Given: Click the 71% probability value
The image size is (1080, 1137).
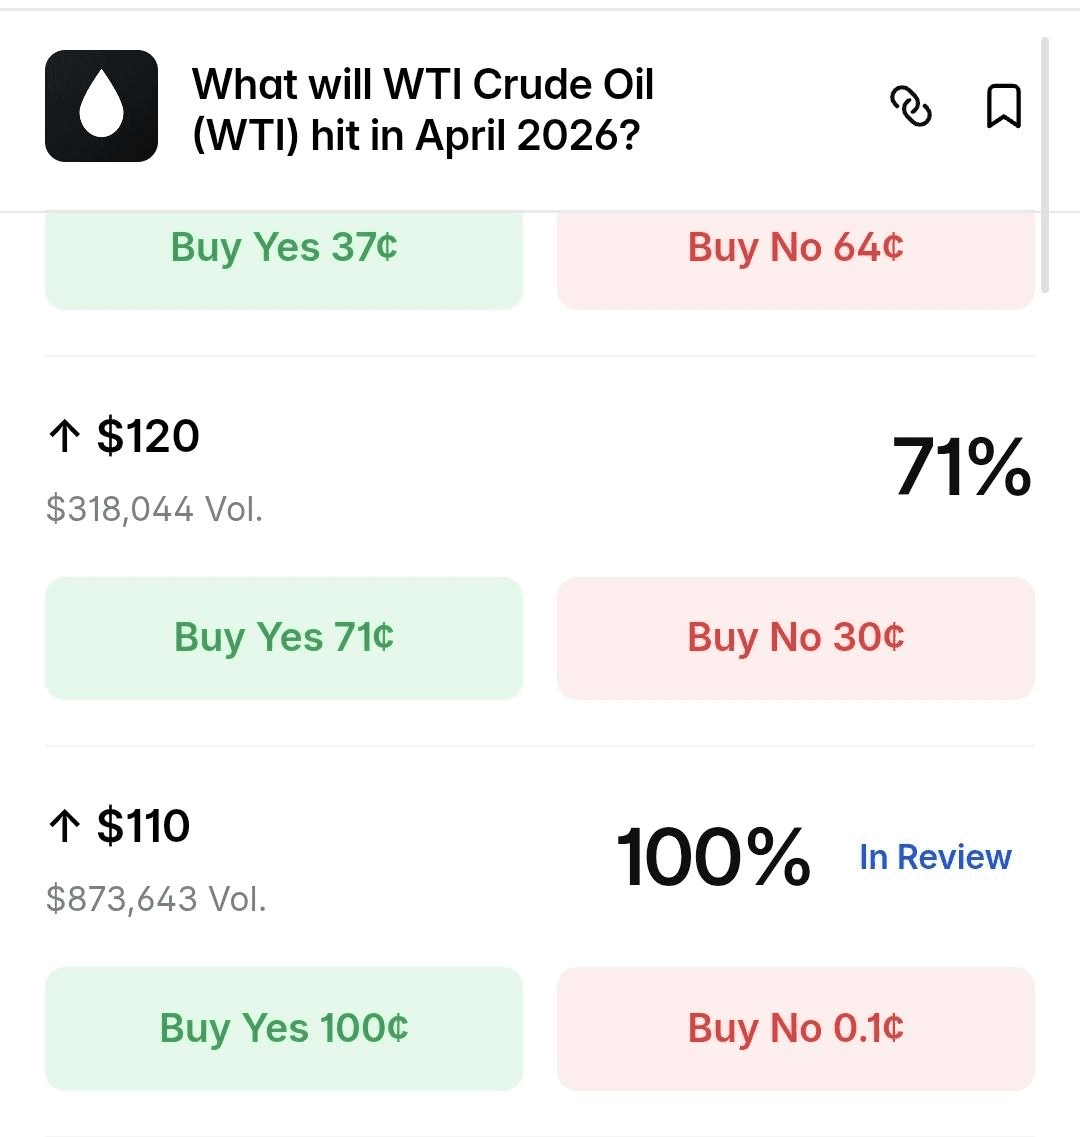Looking at the screenshot, I should [x=961, y=467].
